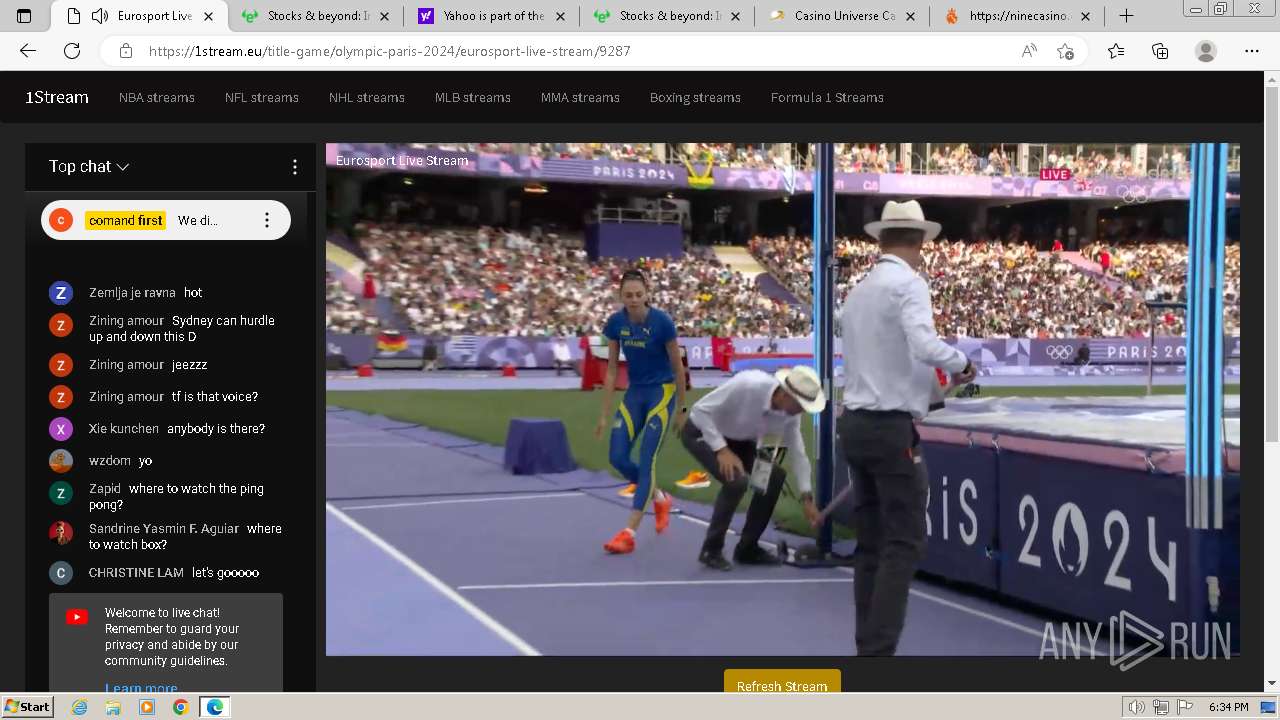Open NBA streams
Image resolution: width=1280 pixels, height=720 pixels.
[157, 97]
